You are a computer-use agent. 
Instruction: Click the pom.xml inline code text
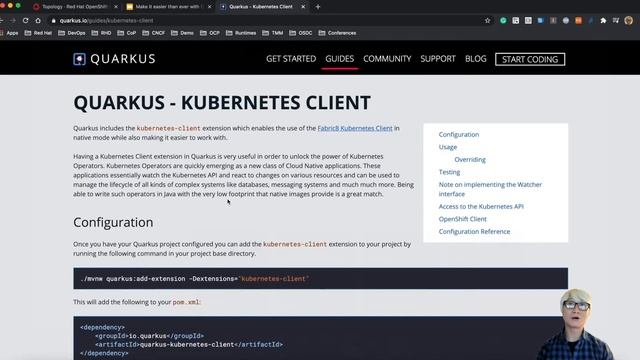(x=186, y=302)
